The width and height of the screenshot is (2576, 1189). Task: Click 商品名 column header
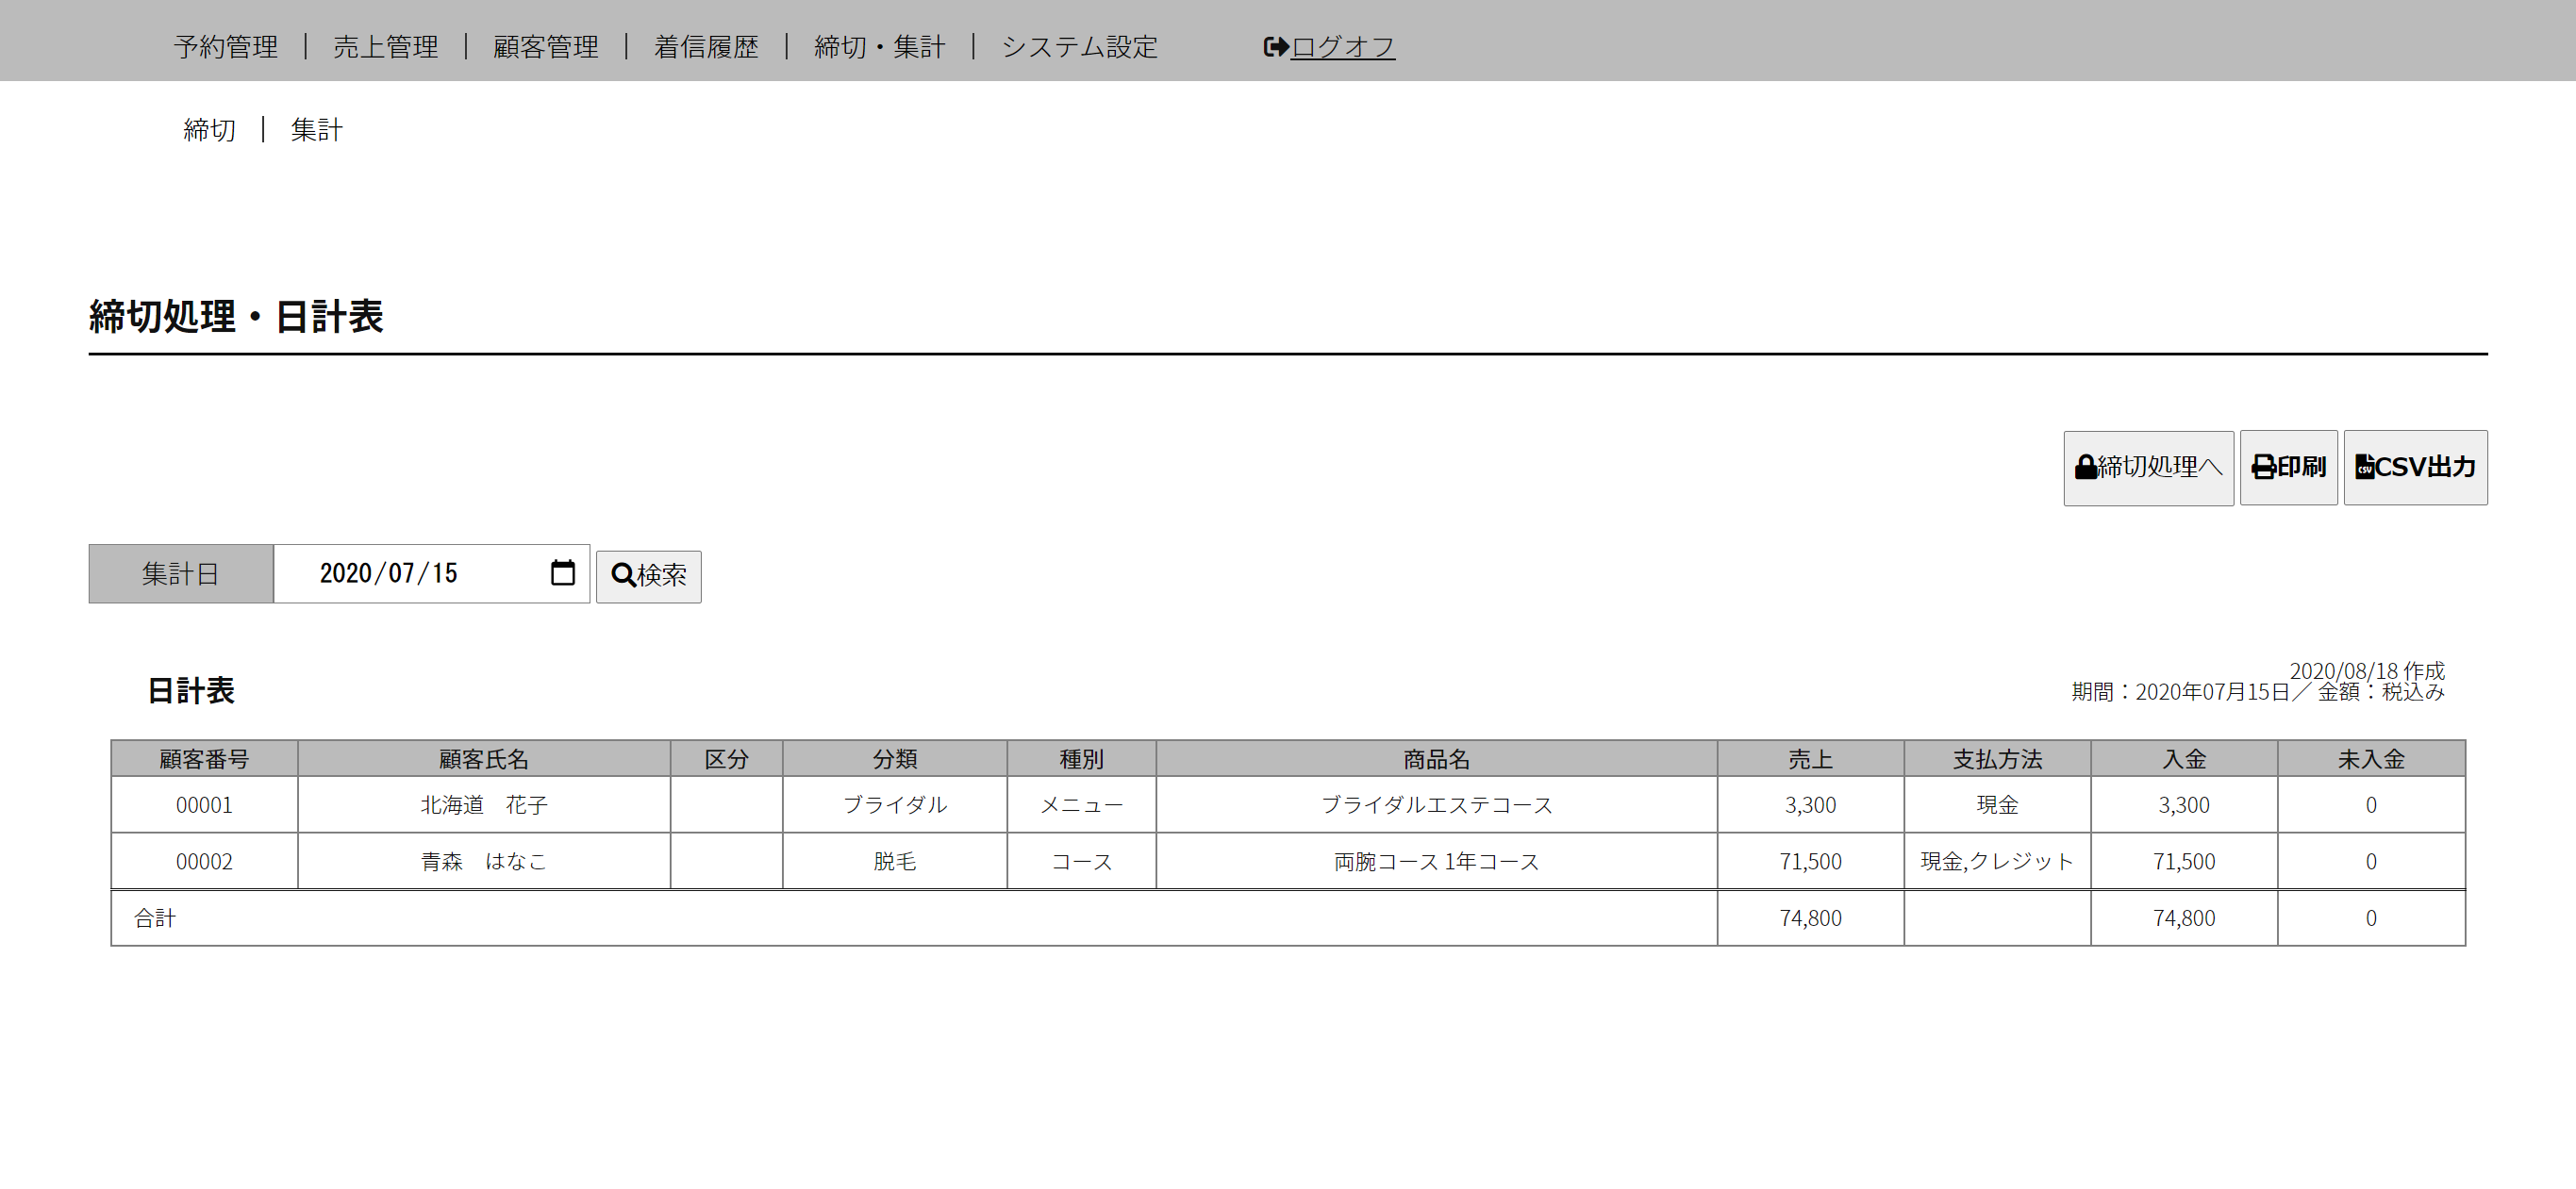[x=1437, y=759]
